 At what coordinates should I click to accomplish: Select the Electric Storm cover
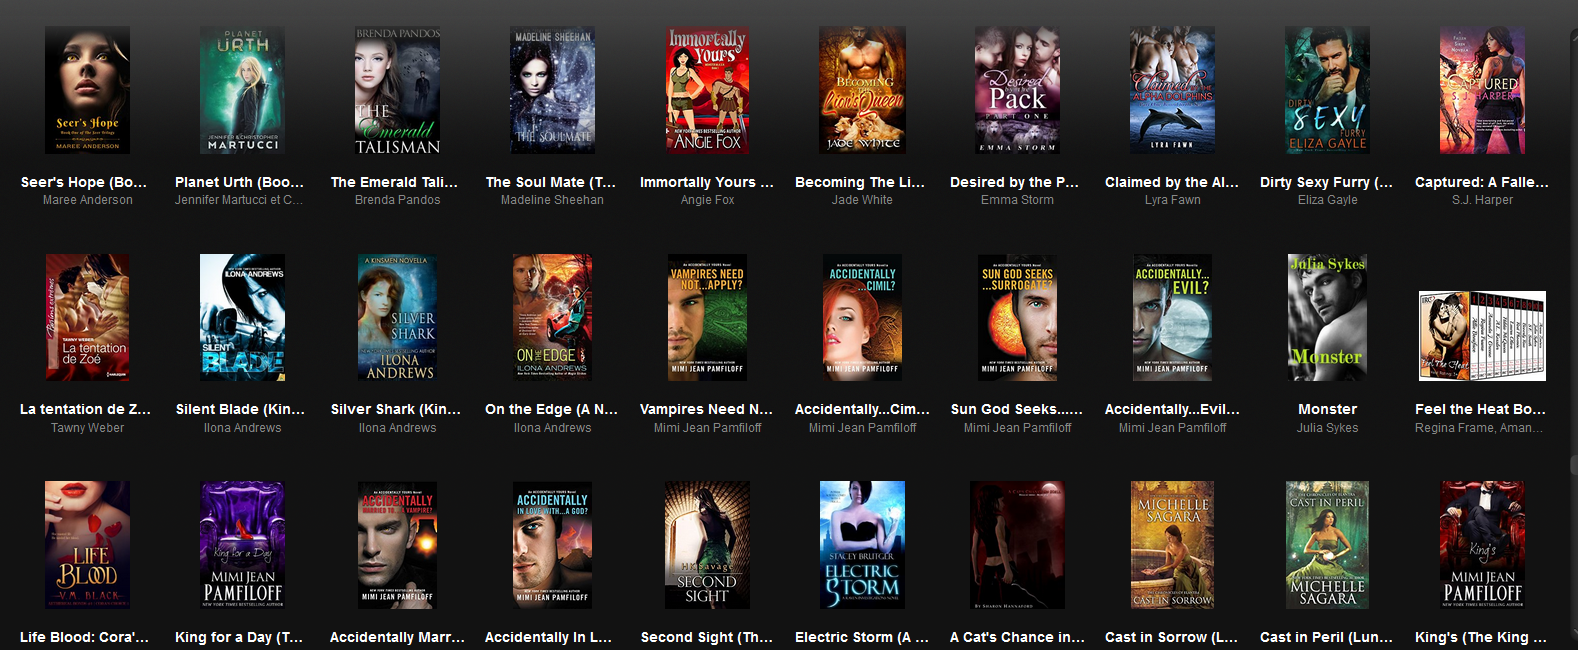tap(862, 544)
